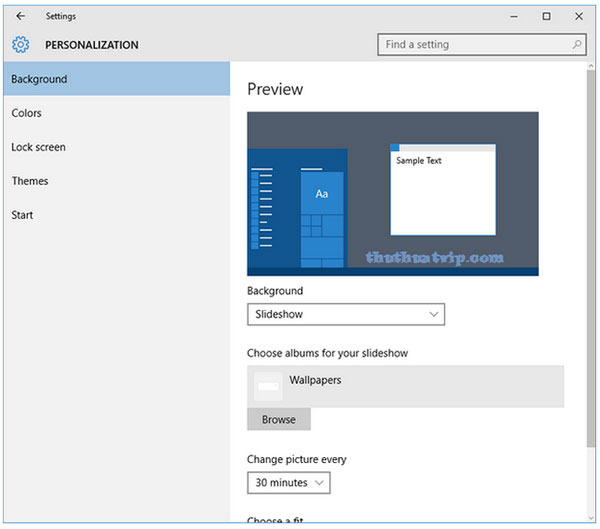Click the Personalization gear icon

[x=21, y=45]
